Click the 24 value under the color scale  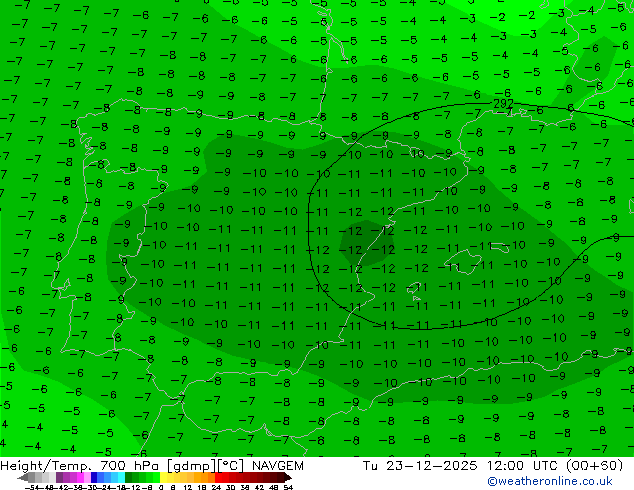tap(216, 487)
